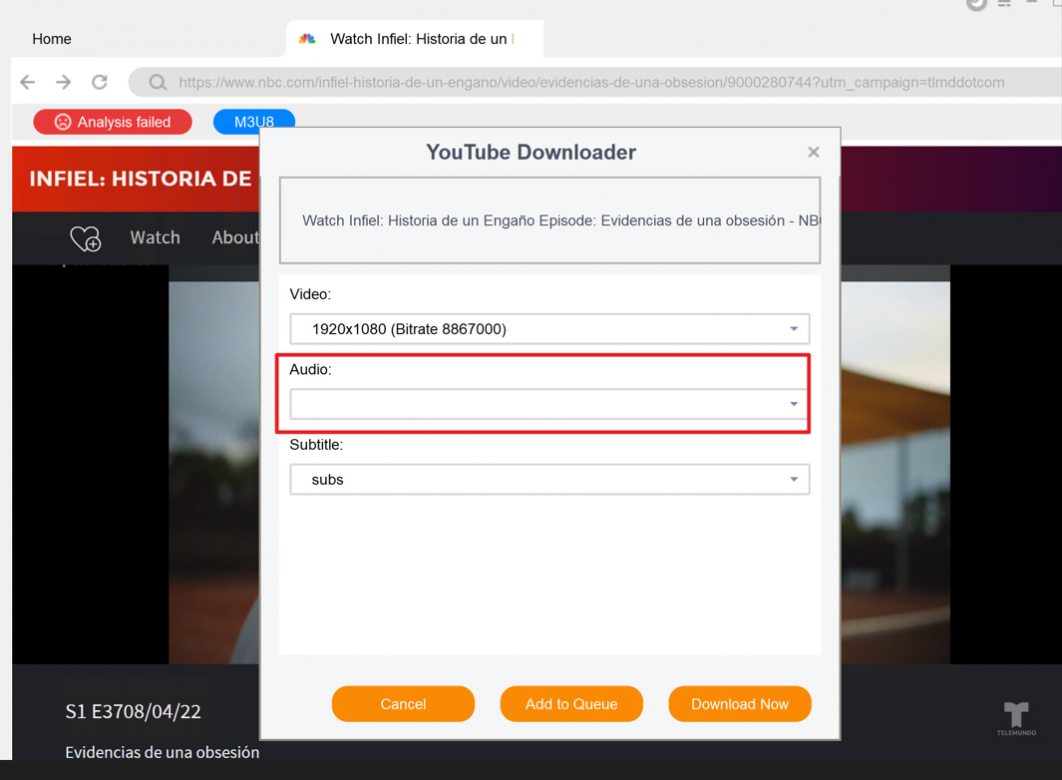Click the magnifier icon in address bar
The height and width of the screenshot is (780, 1062).
coord(157,83)
